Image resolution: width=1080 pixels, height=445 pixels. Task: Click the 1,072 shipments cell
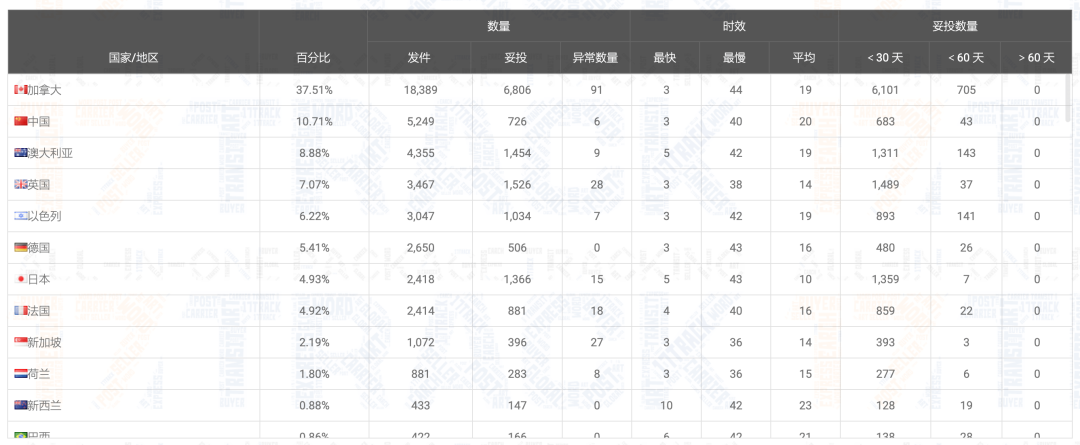[419, 342]
